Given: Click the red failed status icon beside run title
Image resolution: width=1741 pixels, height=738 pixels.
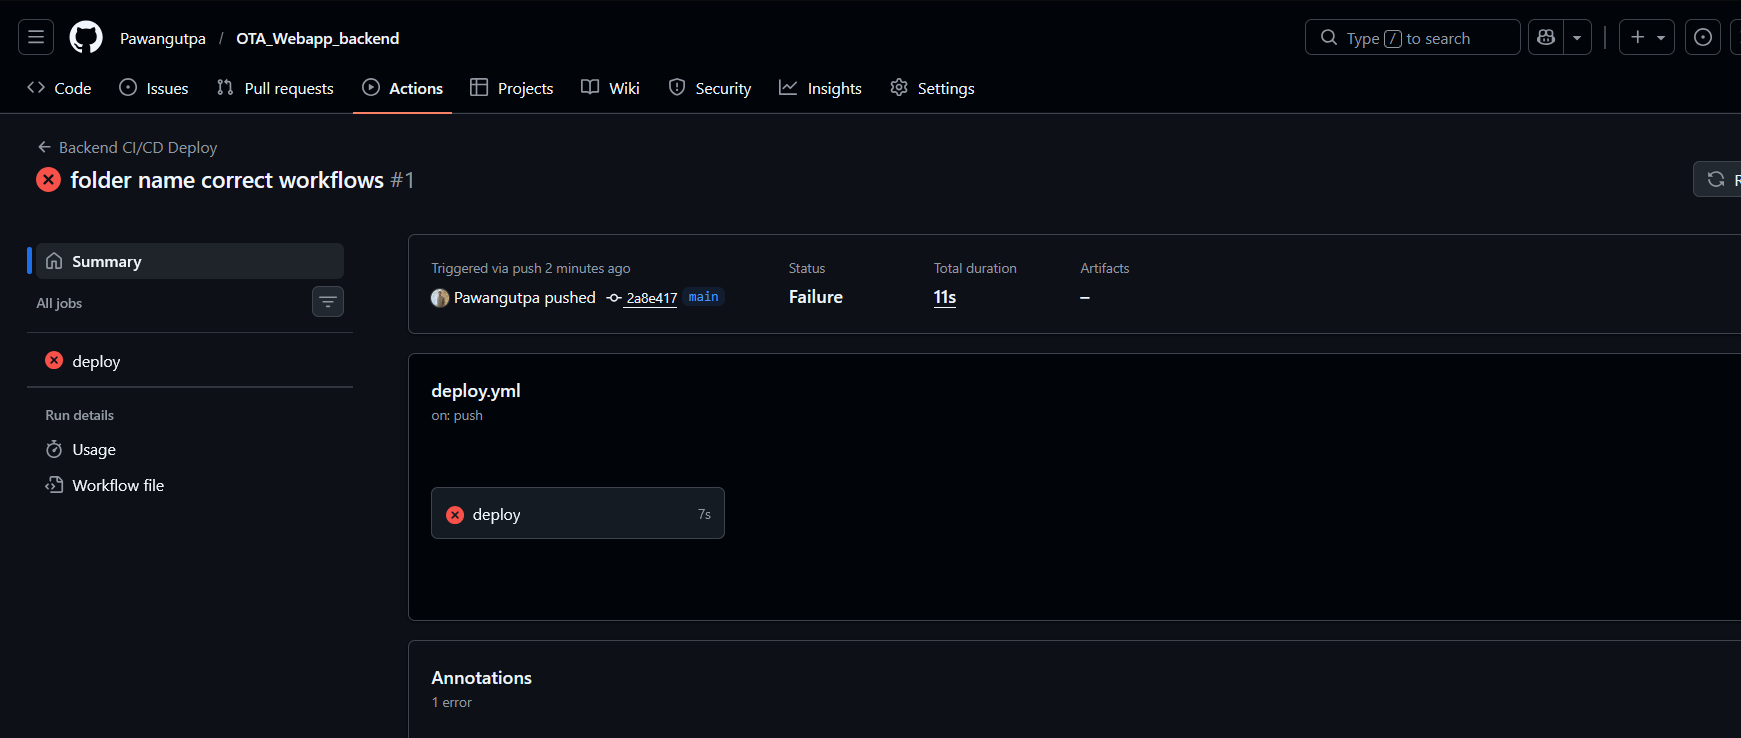Looking at the screenshot, I should point(48,180).
